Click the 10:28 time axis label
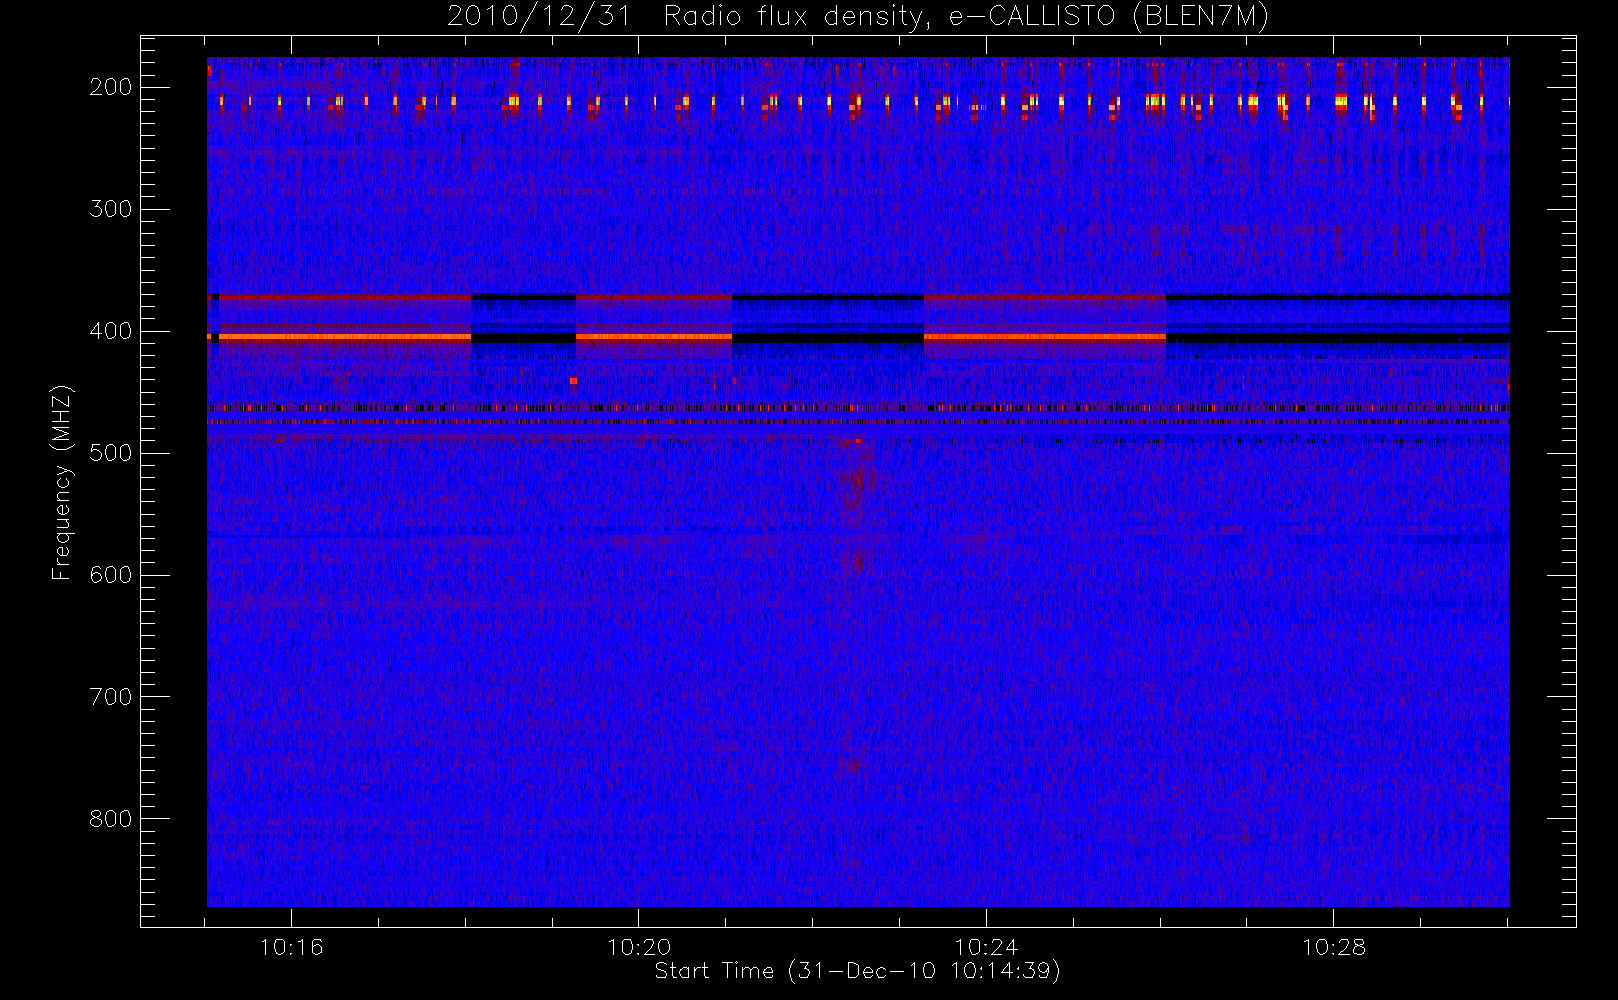 (1333, 947)
